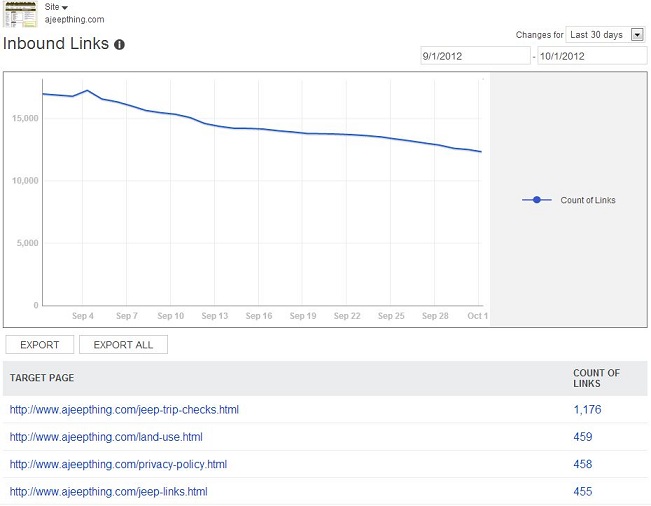651x506 pixels.
Task: Click the EXPORT ALL button
Action: [x=123, y=345]
